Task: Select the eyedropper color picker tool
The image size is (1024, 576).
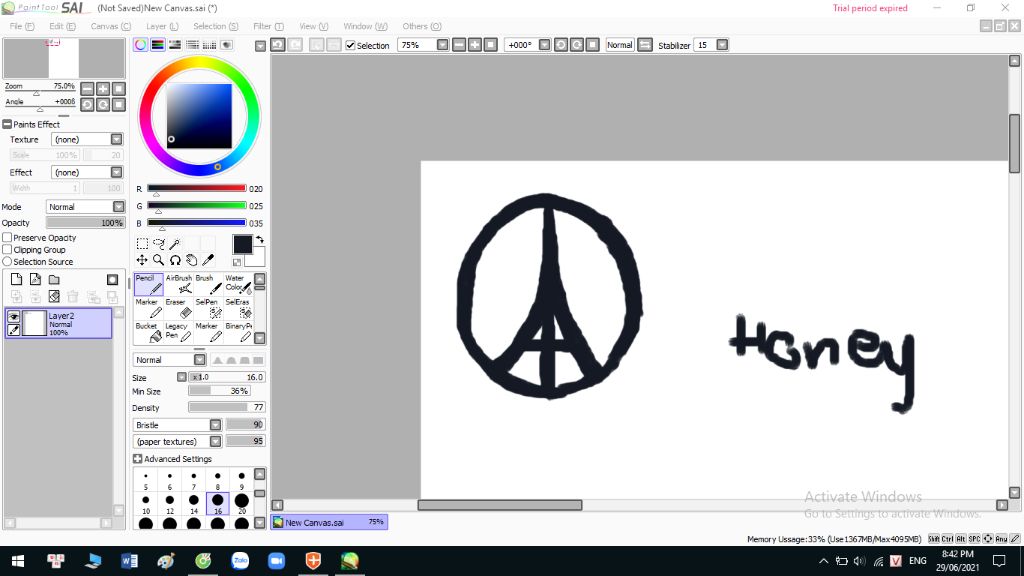Action: pyautogui.click(x=208, y=260)
